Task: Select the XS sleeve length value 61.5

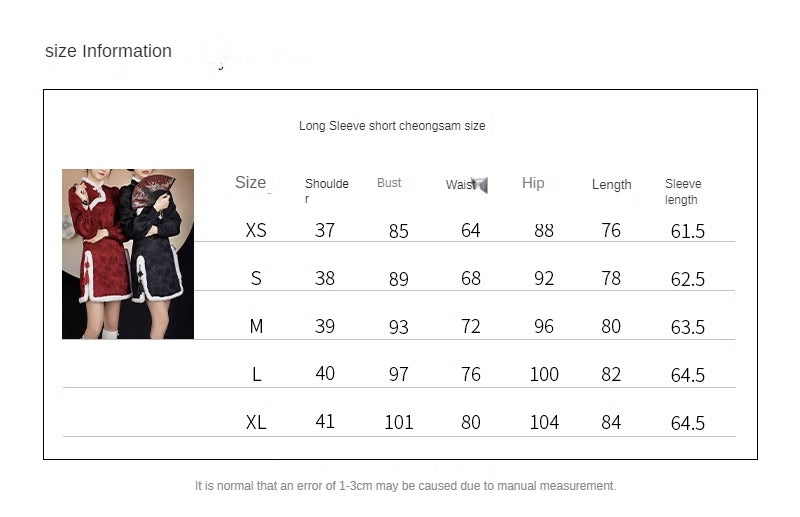Action: (688, 231)
